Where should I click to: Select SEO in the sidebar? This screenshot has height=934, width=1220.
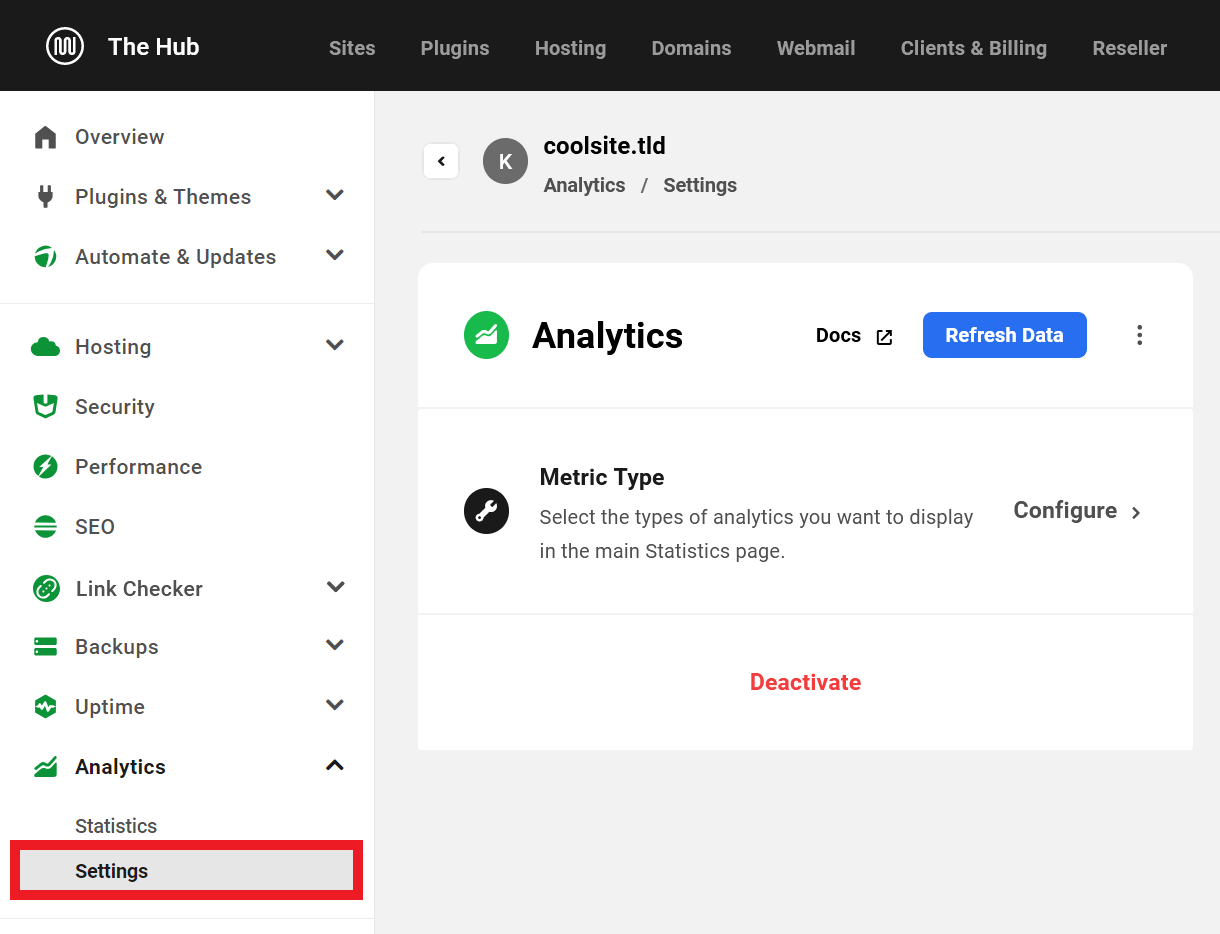[x=95, y=527]
